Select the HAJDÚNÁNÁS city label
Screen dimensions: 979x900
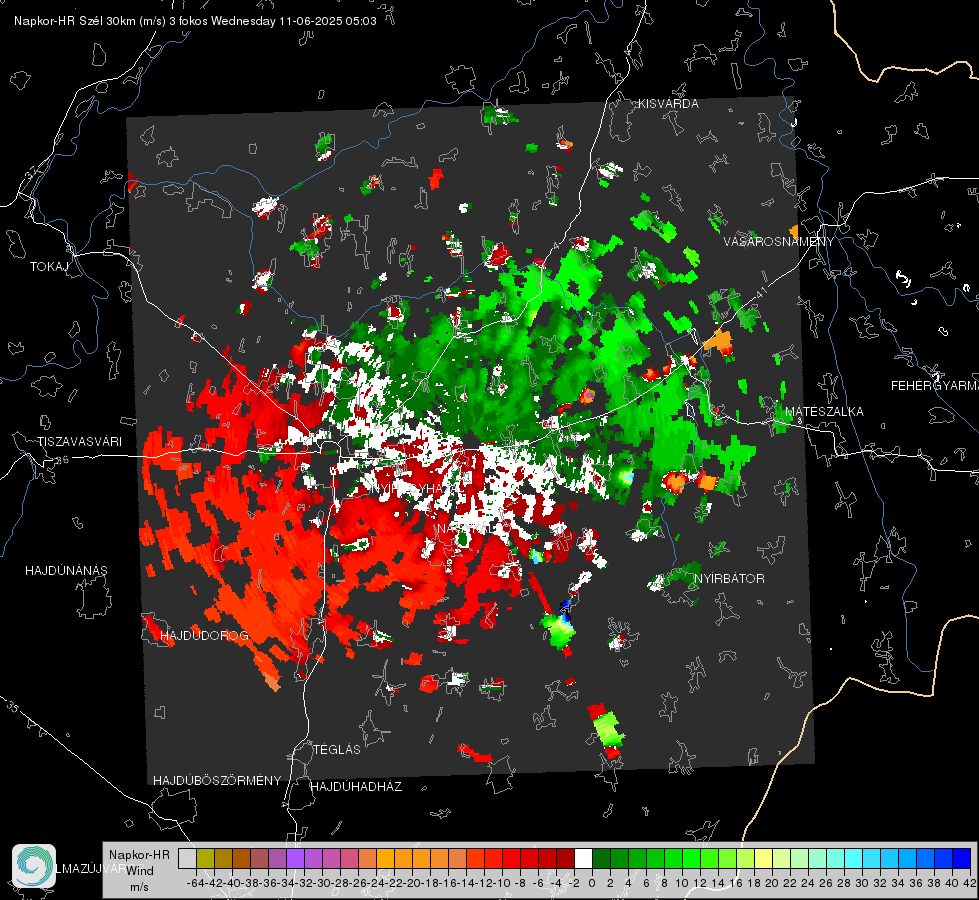coord(66,570)
